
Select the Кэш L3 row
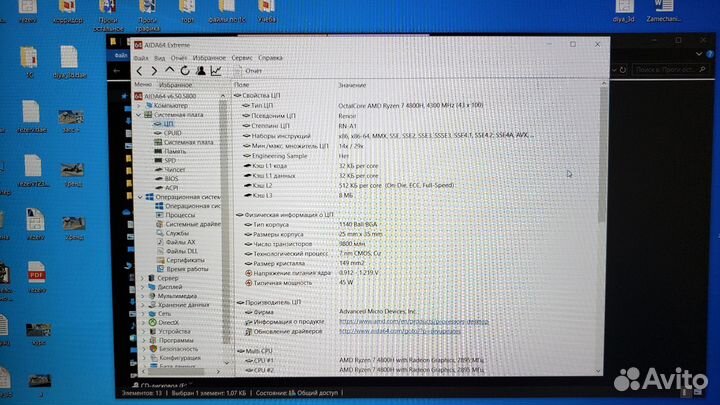(x=416, y=196)
